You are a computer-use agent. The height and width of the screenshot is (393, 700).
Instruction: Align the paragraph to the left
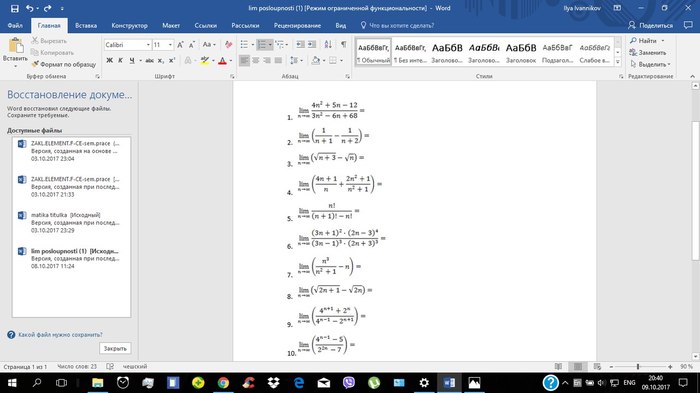[x=244, y=60]
